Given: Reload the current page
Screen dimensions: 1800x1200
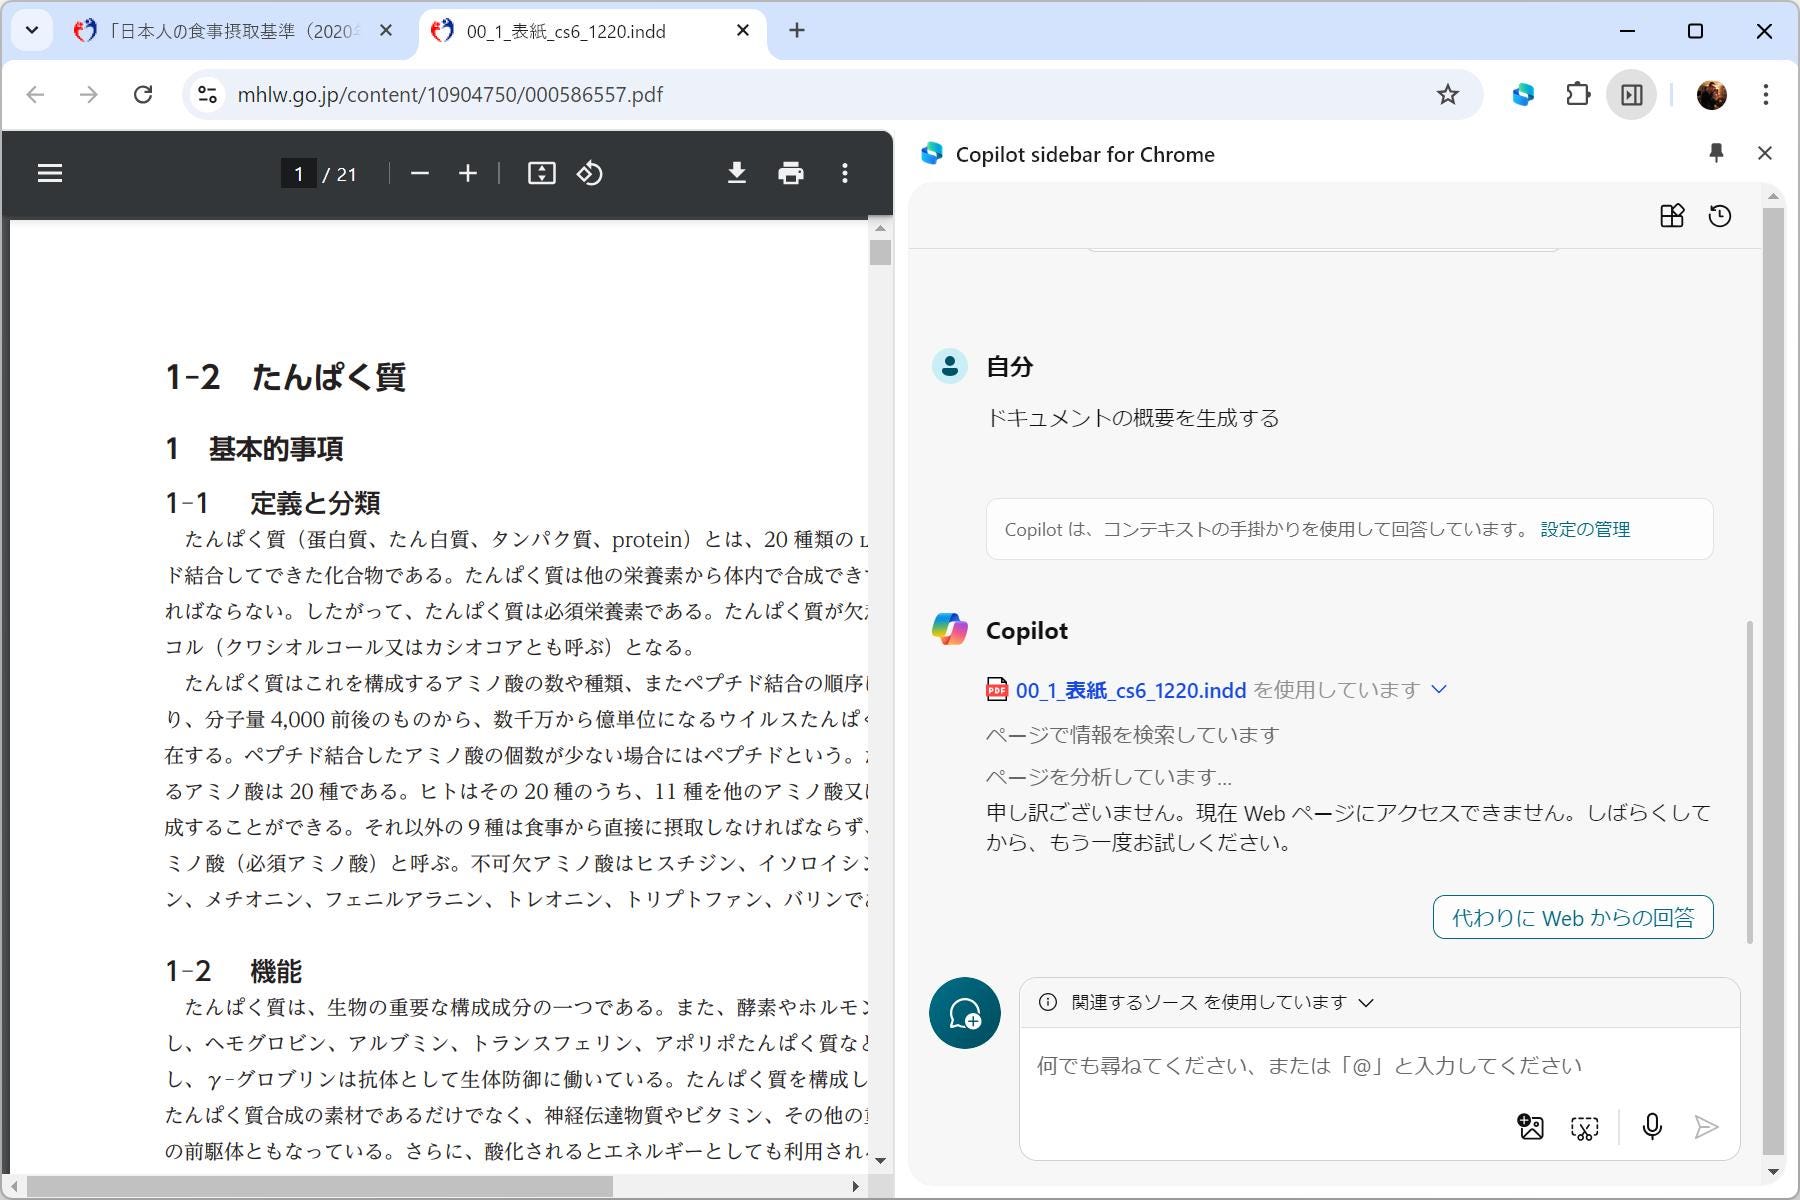Looking at the screenshot, I should pyautogui.click(x=143, y=95).
